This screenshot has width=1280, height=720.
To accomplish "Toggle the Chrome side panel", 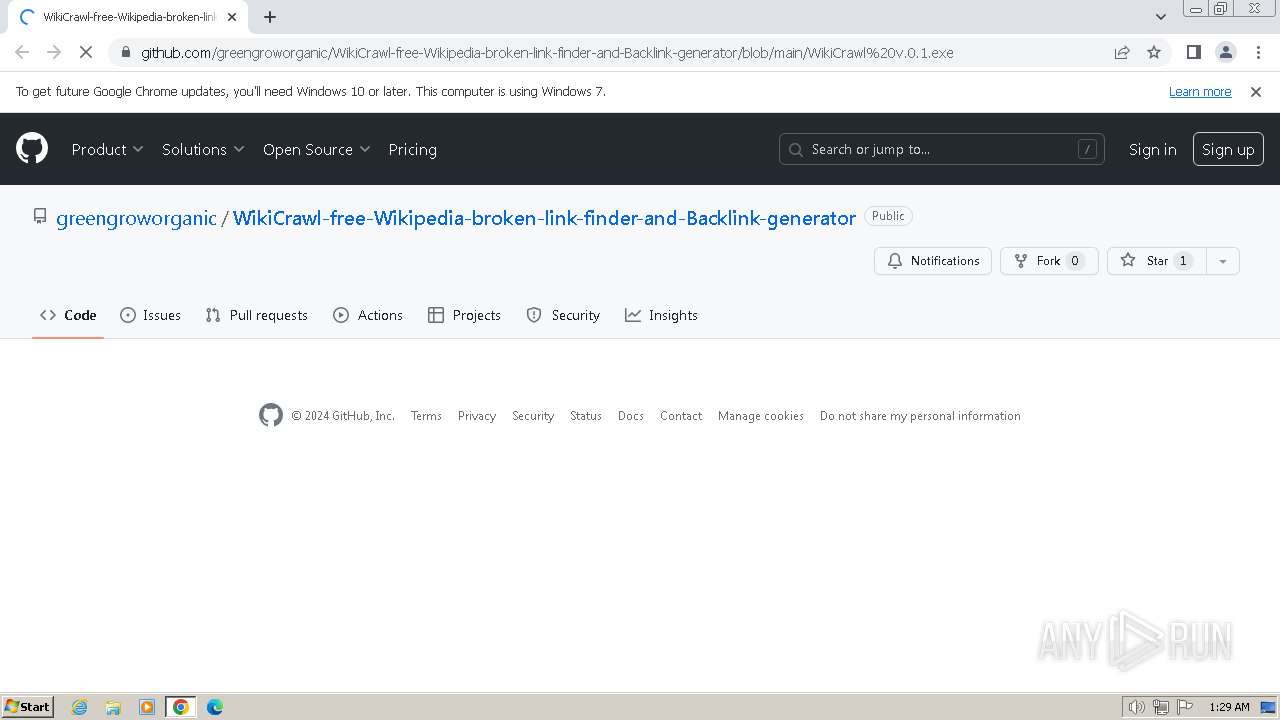I will point(1194,52).
